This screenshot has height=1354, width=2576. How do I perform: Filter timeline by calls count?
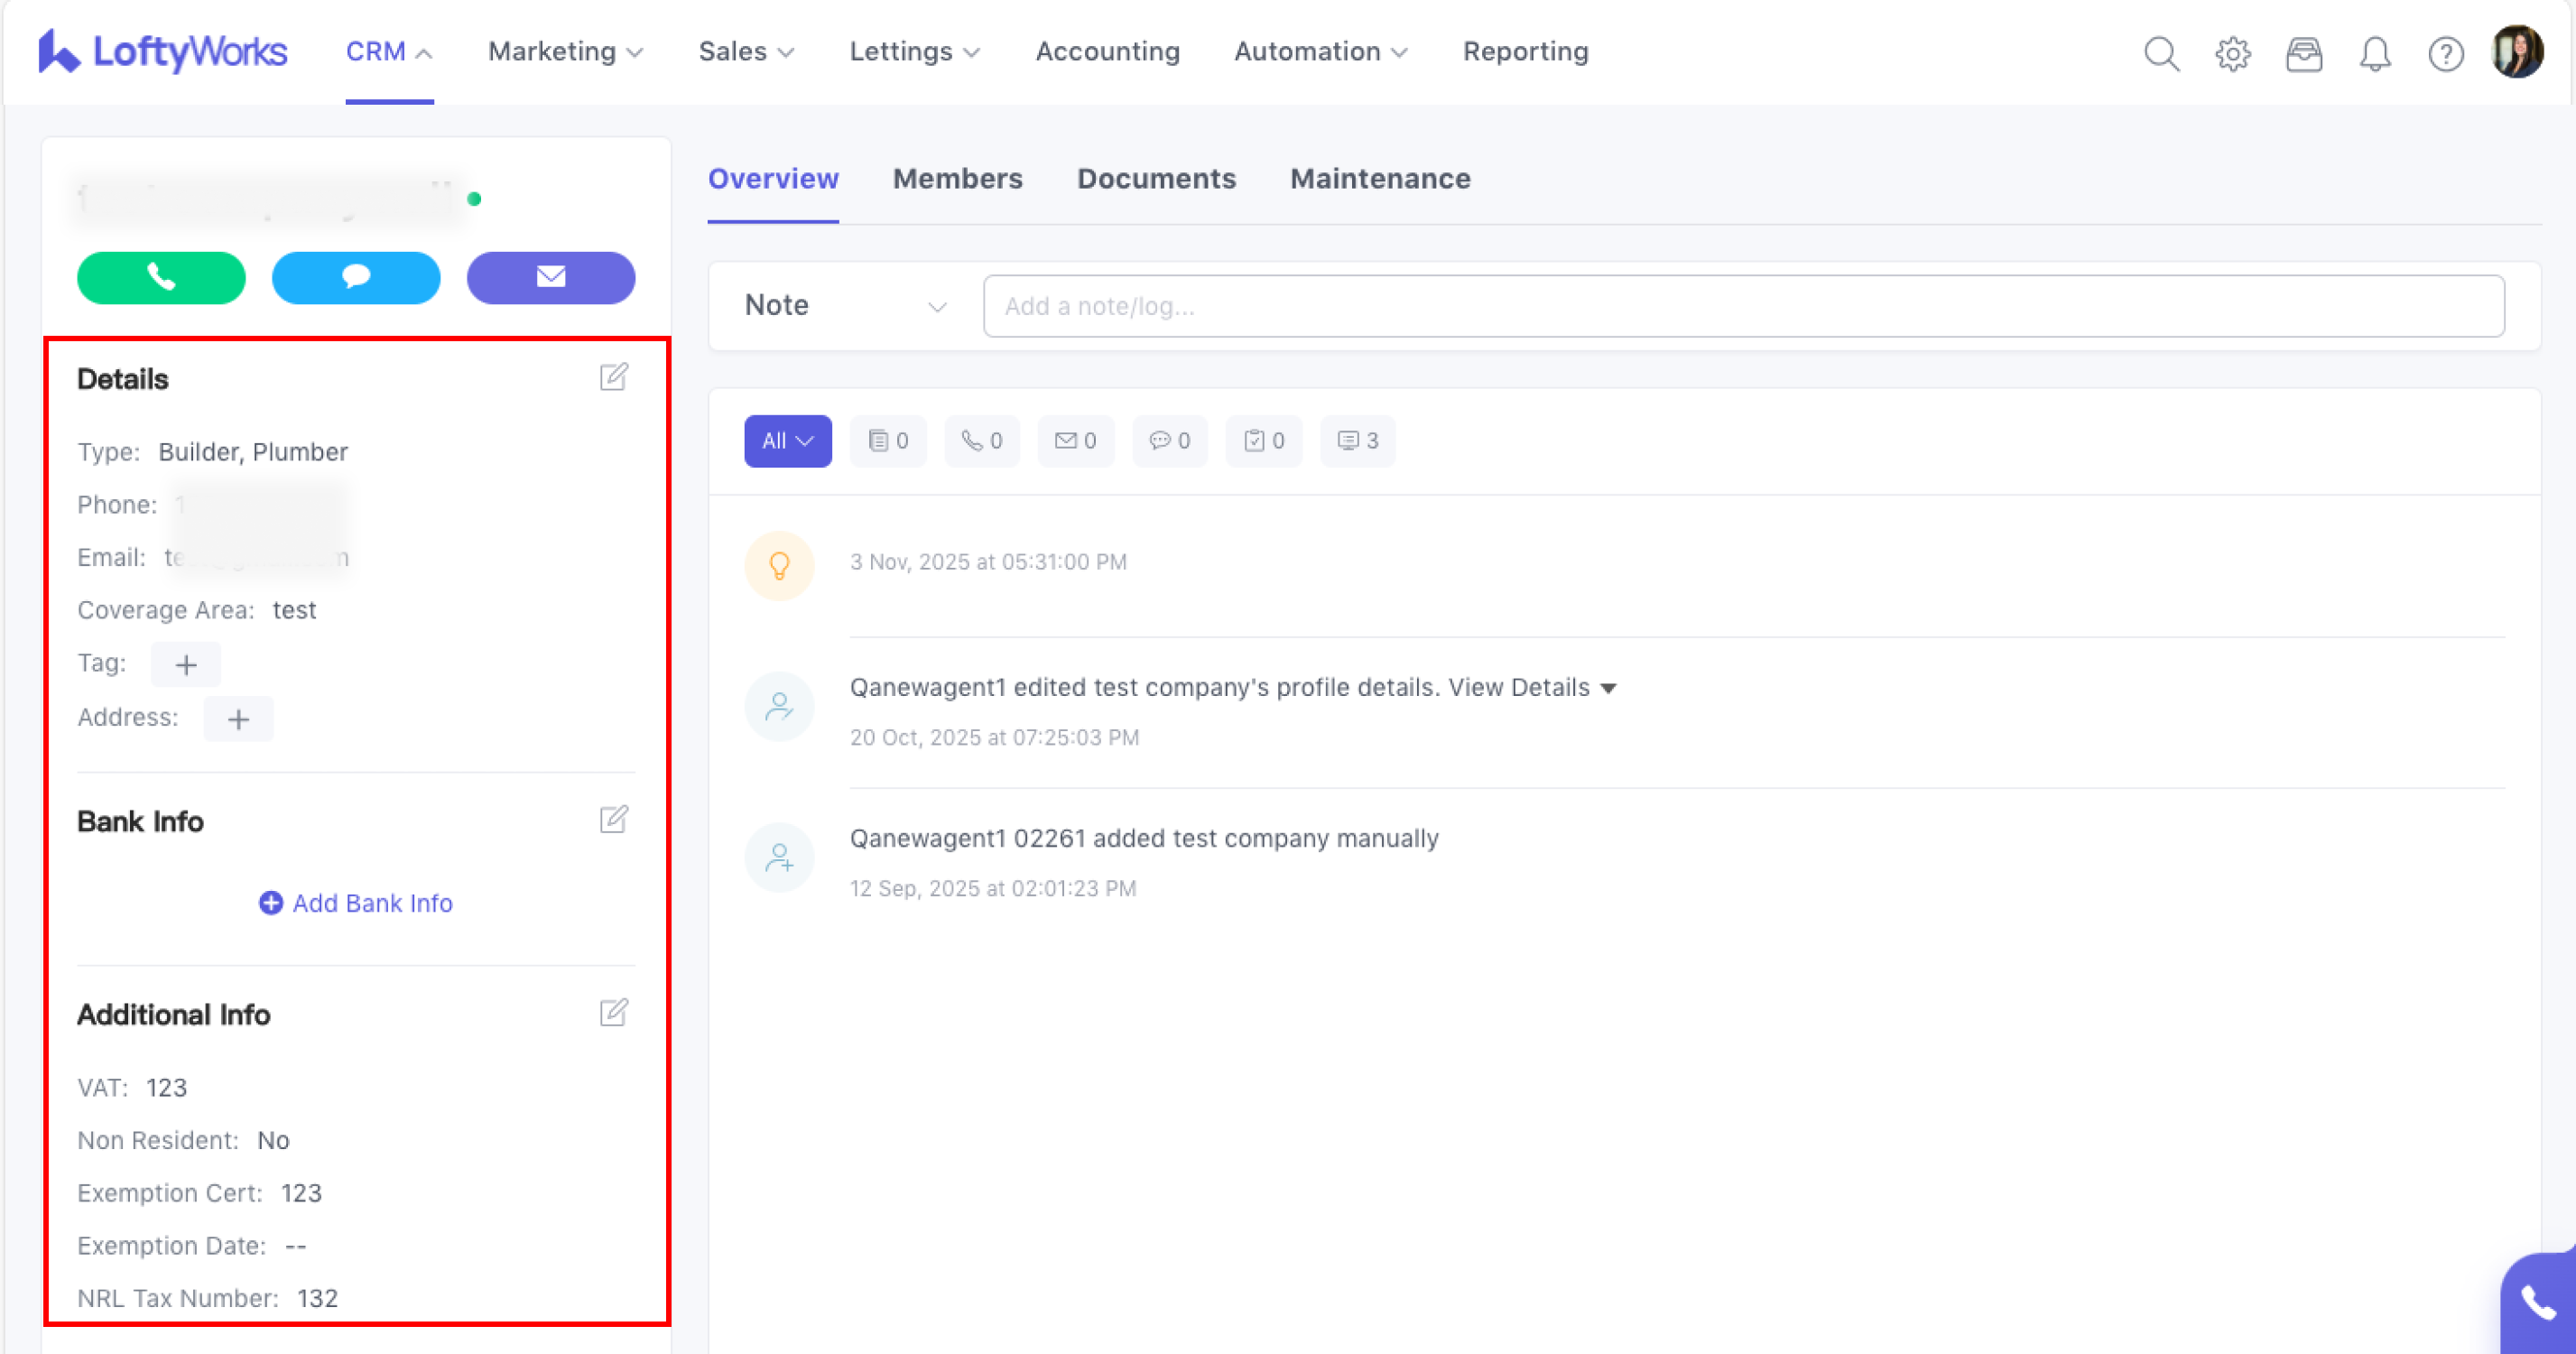coord(981,441)
